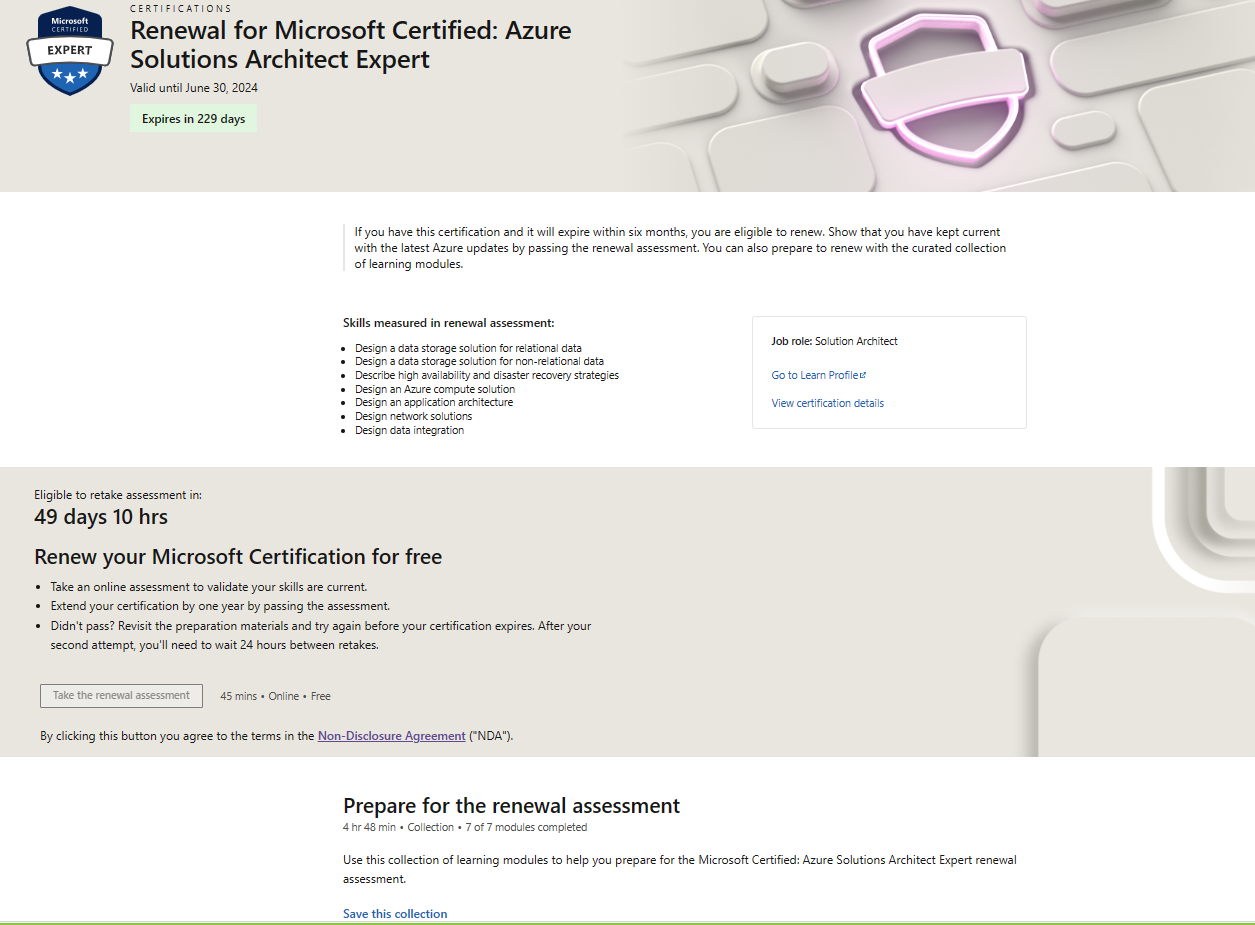Click the Take an online assessment bullet

pos(209,587)
